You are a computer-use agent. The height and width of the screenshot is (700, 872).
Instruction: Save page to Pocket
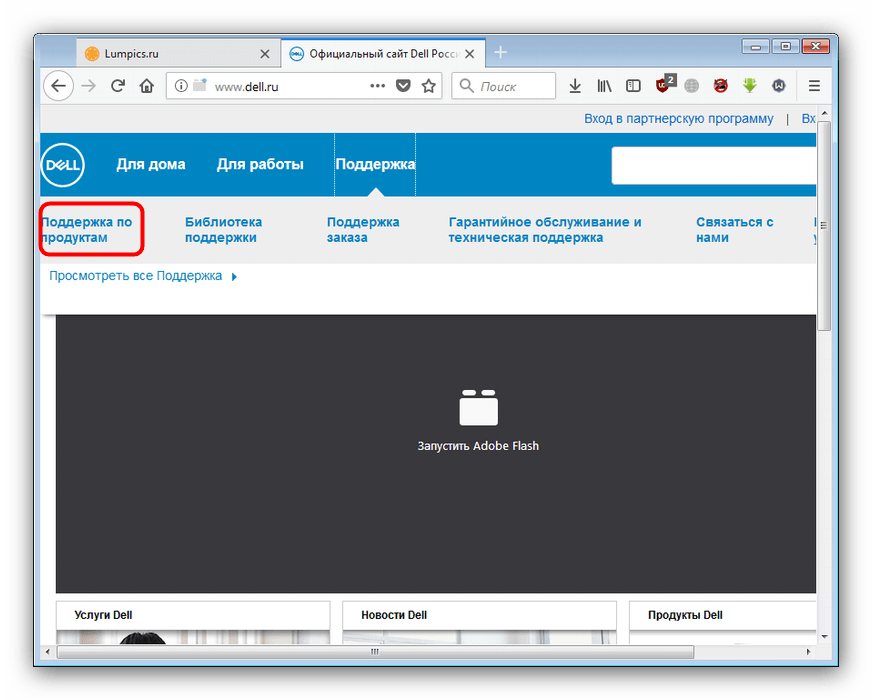[x=403, y=86]
